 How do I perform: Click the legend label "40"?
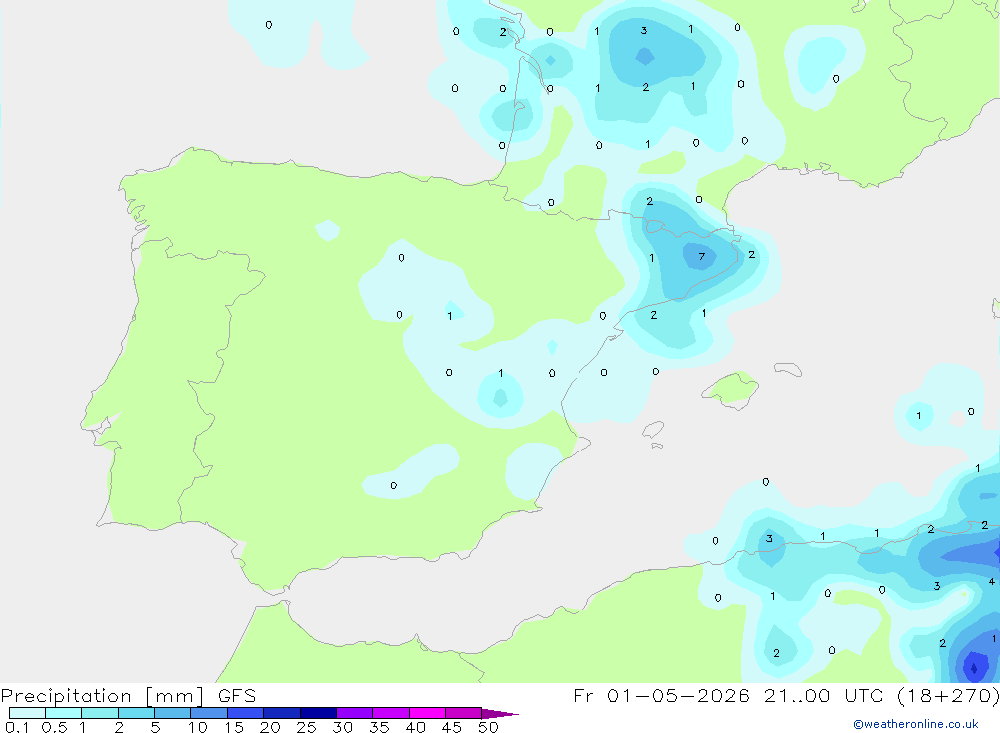click(415, 727)
